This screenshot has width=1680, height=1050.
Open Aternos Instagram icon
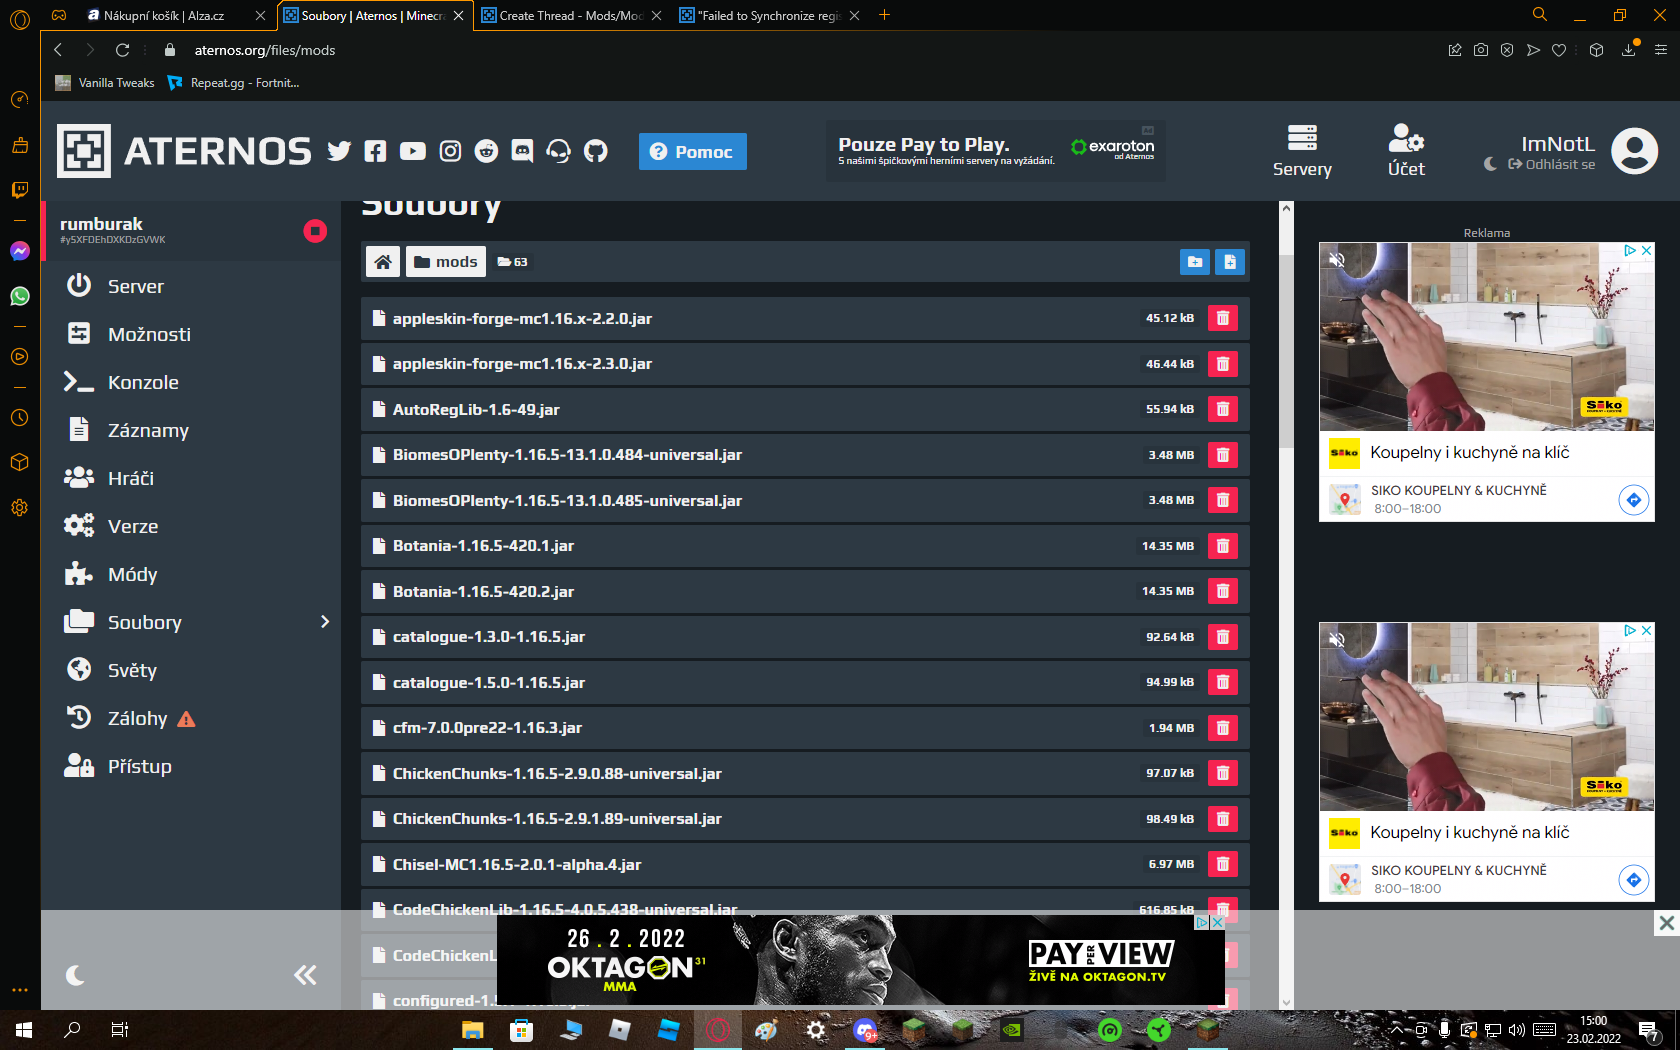[450, 151]
